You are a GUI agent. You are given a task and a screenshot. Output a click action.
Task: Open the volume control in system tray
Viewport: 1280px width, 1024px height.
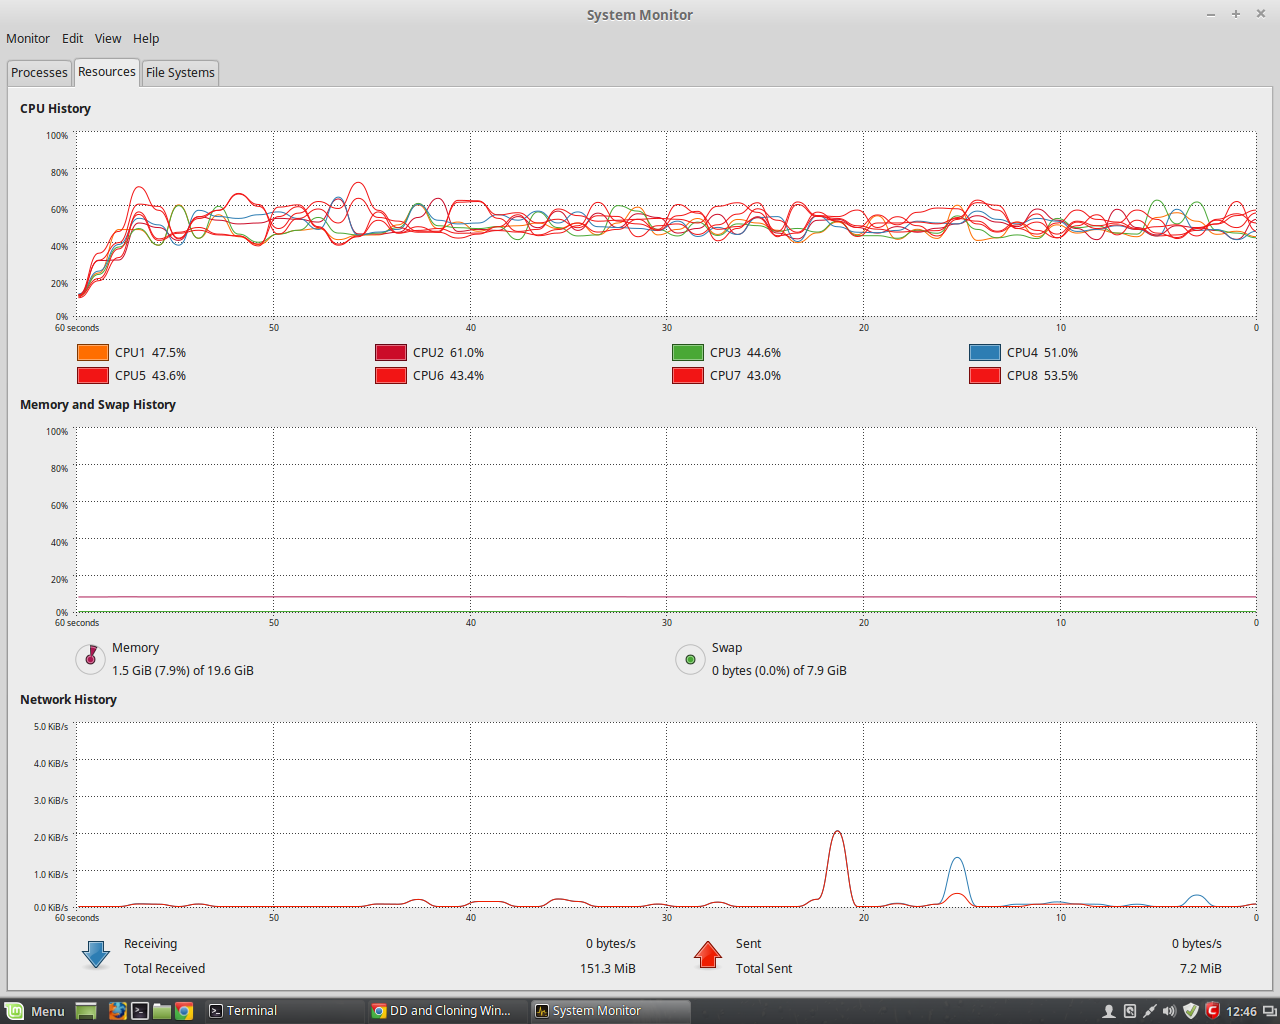[1169, 1011]
